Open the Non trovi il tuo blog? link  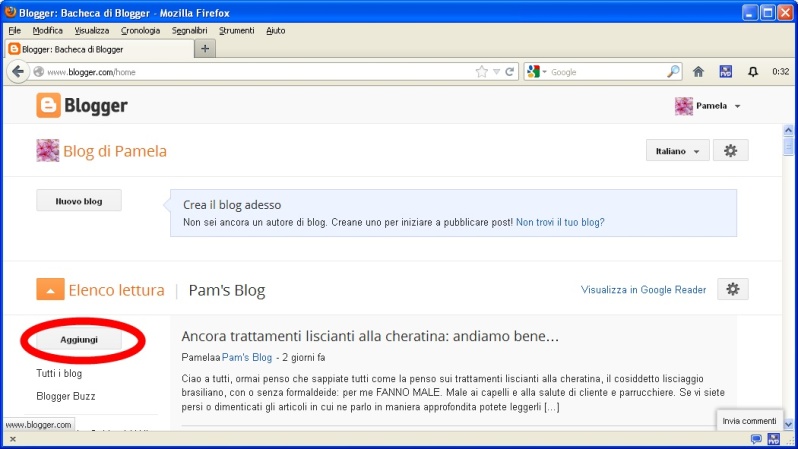coord(560,222)
